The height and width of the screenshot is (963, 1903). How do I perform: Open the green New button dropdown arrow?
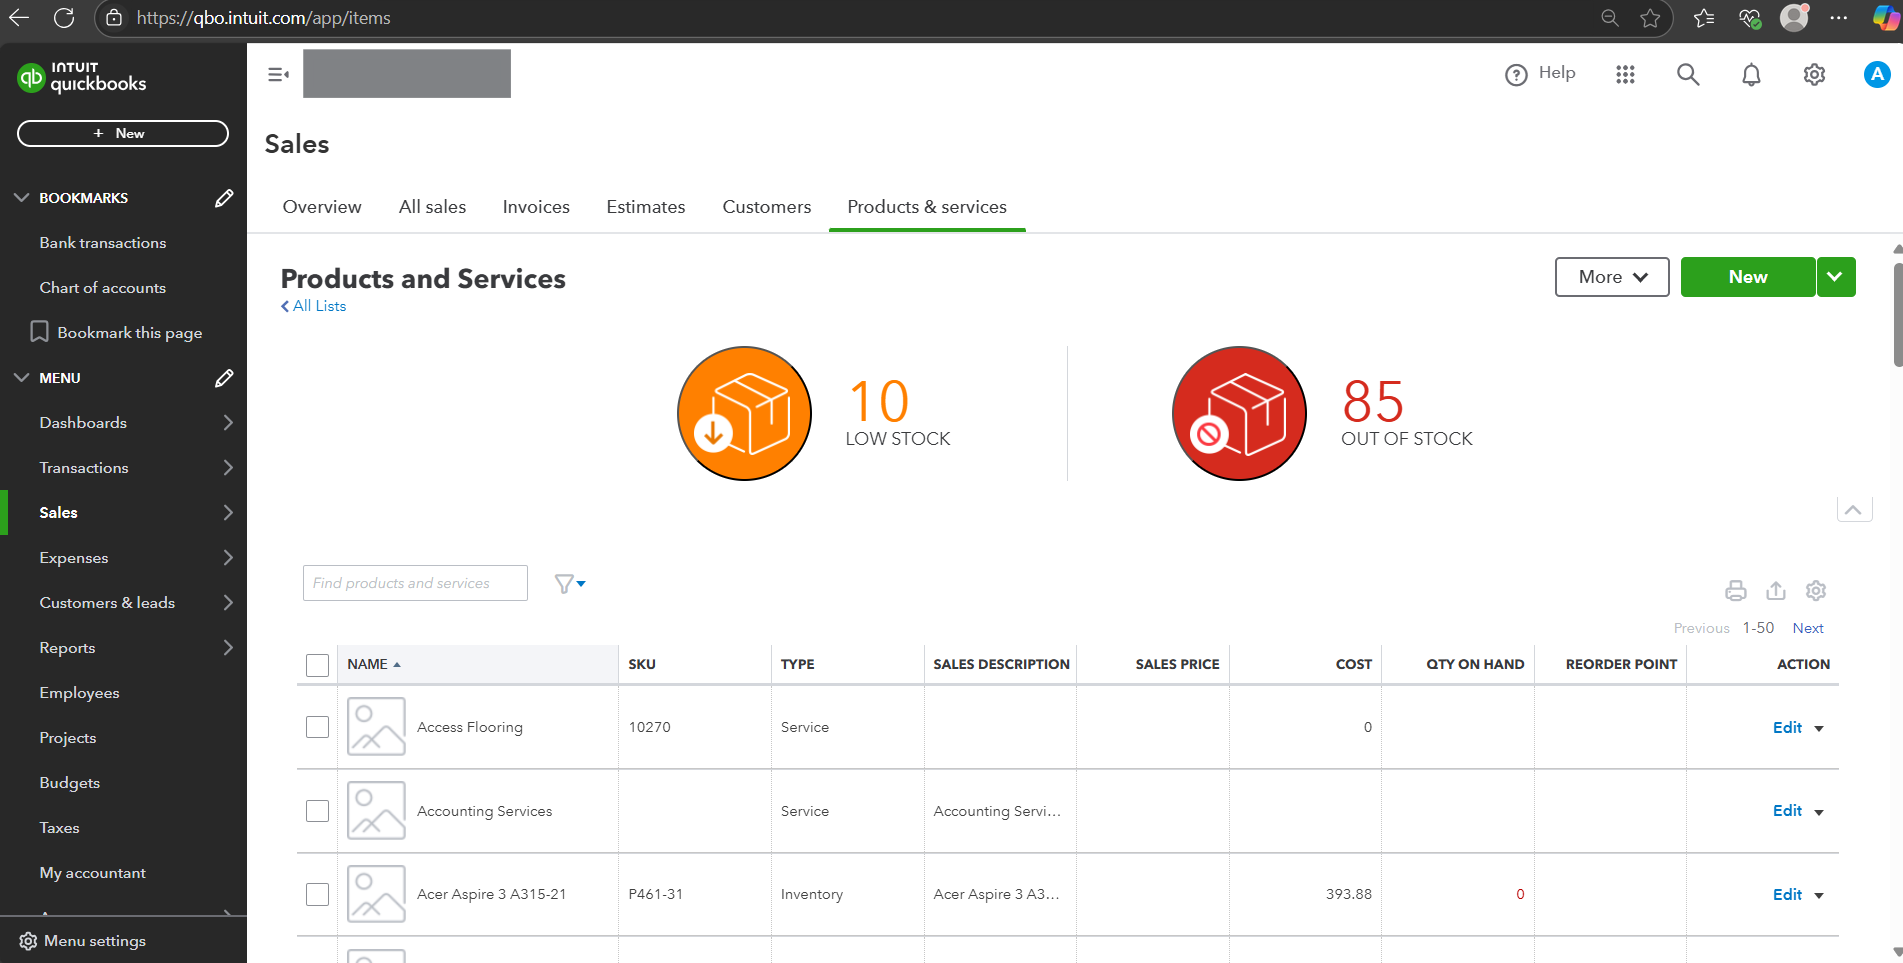(1836, 277)
